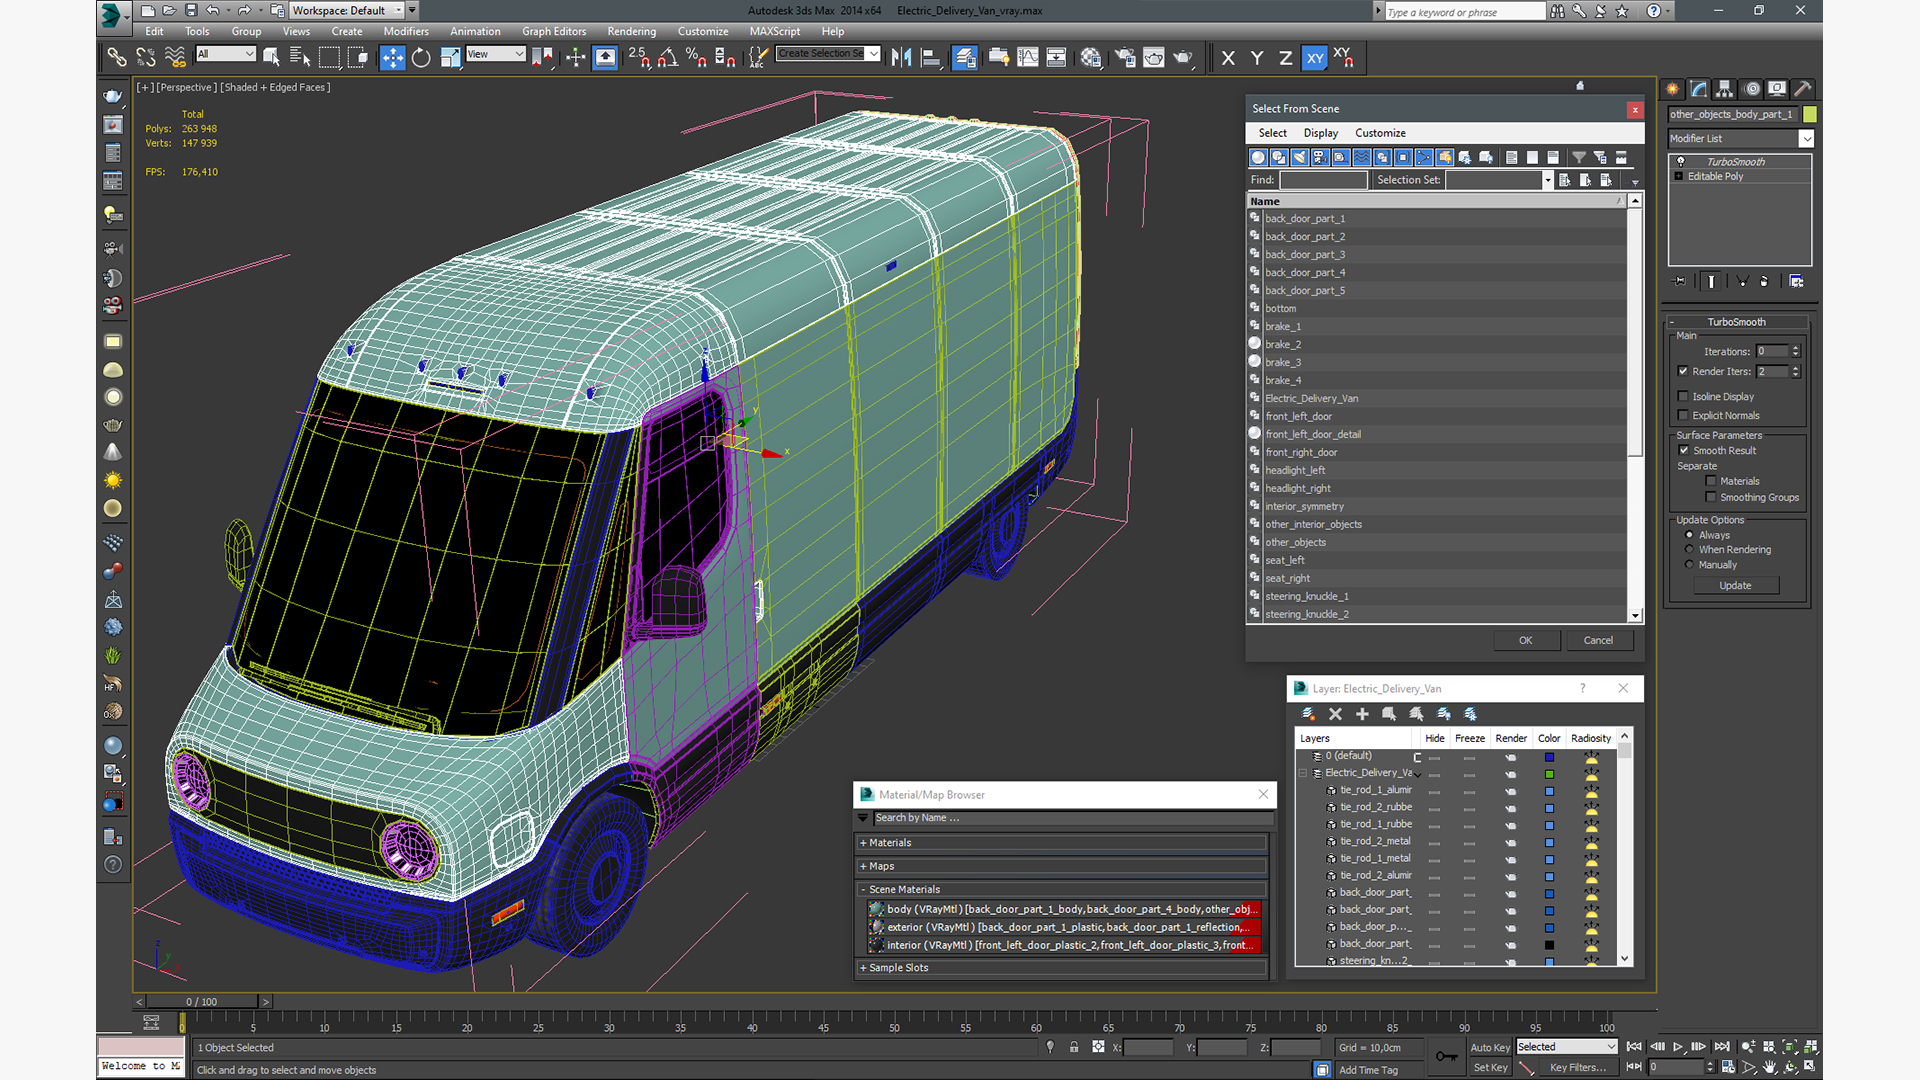Click Configure Modifier Sets icon

coord(1796,281)
